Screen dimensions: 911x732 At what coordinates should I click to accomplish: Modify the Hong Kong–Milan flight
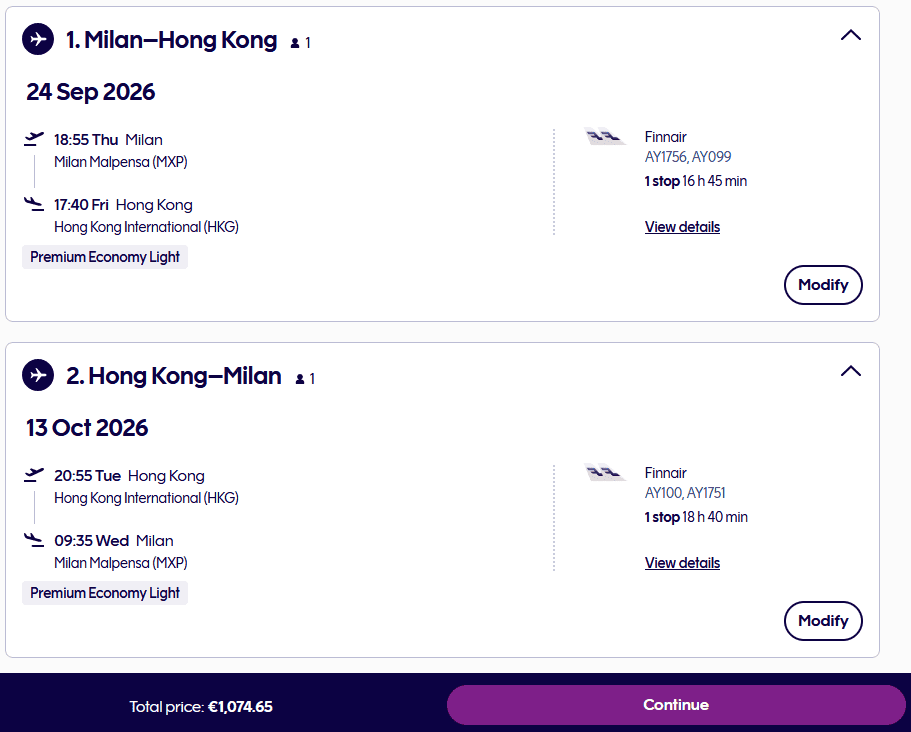(x=823, y=621)
